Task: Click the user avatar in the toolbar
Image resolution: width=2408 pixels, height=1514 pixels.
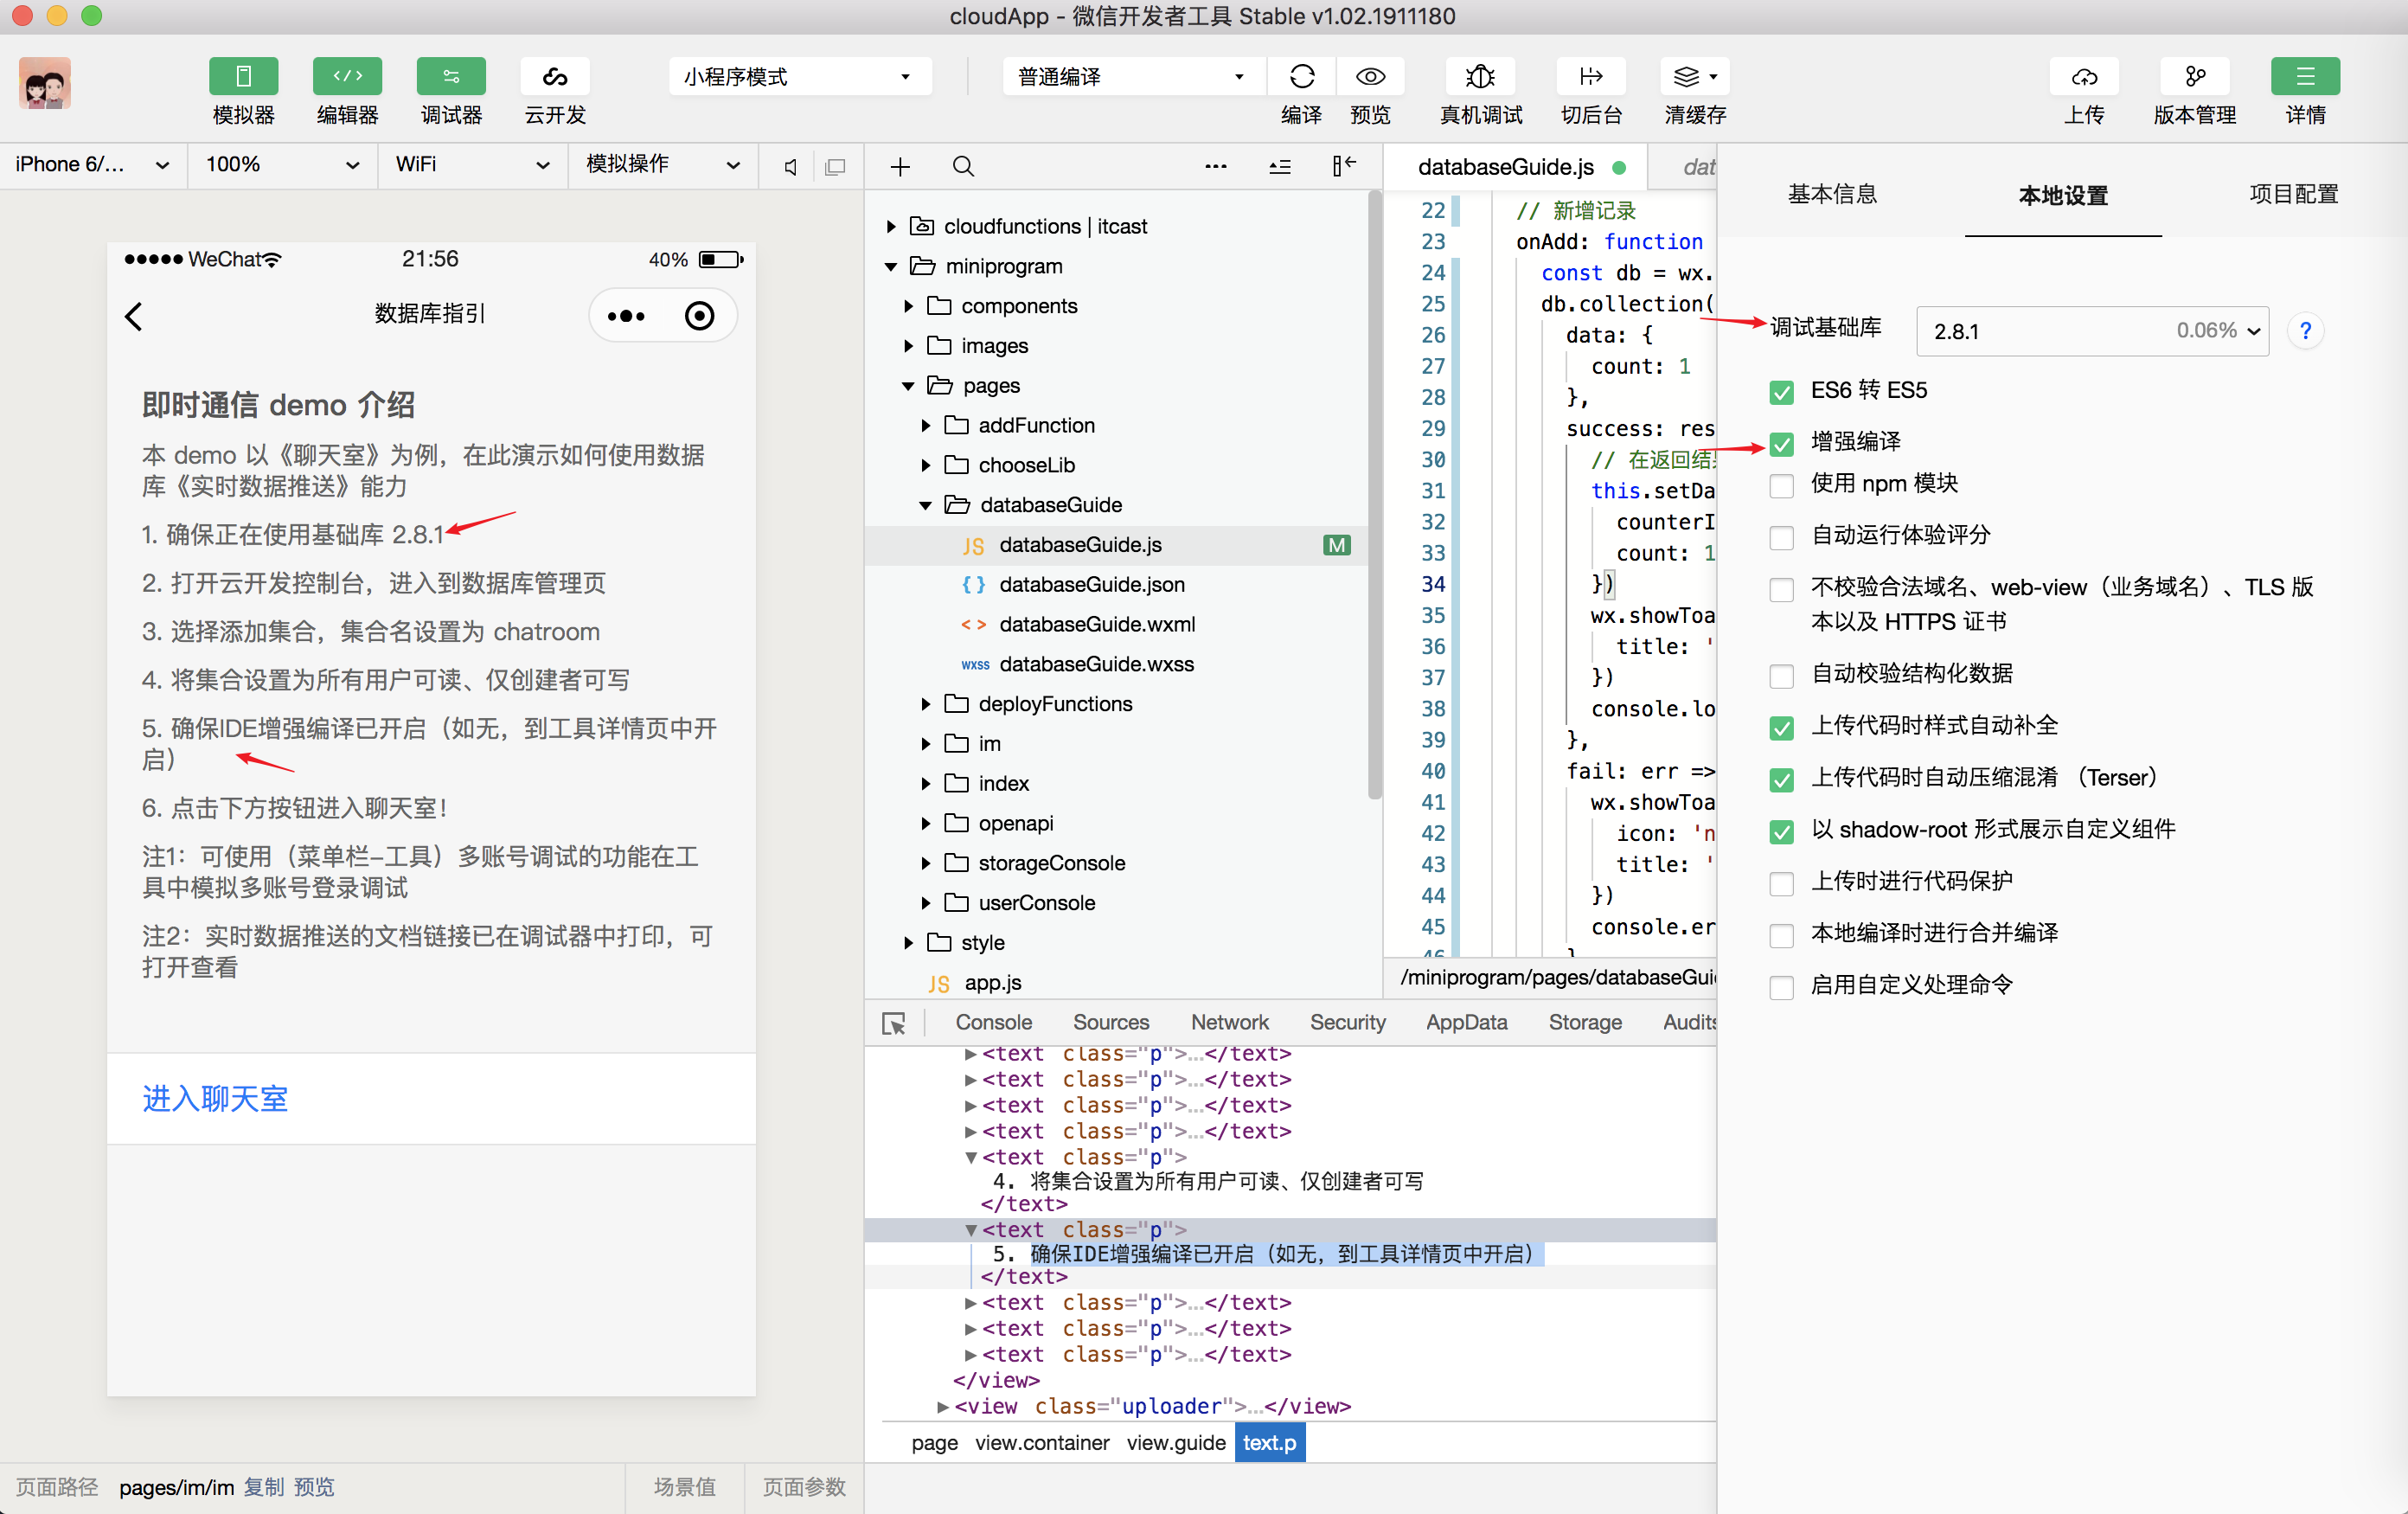Action: 45,83
